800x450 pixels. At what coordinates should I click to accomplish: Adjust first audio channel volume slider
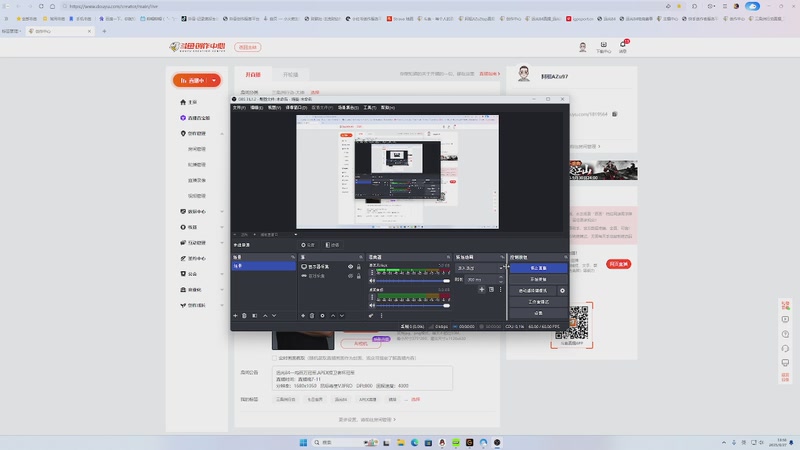(413, 281)
